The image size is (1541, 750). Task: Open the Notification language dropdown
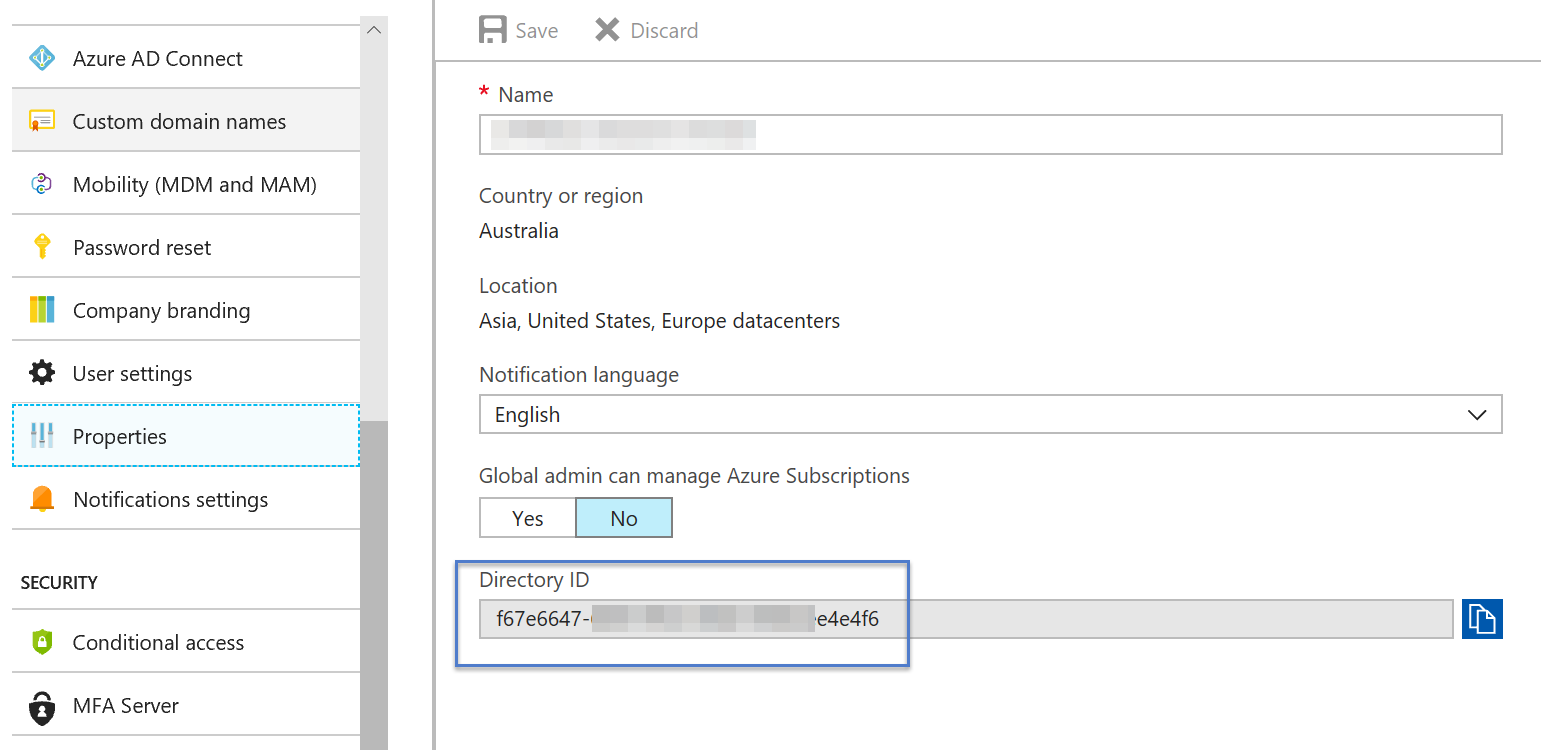(x=990, y=414)
